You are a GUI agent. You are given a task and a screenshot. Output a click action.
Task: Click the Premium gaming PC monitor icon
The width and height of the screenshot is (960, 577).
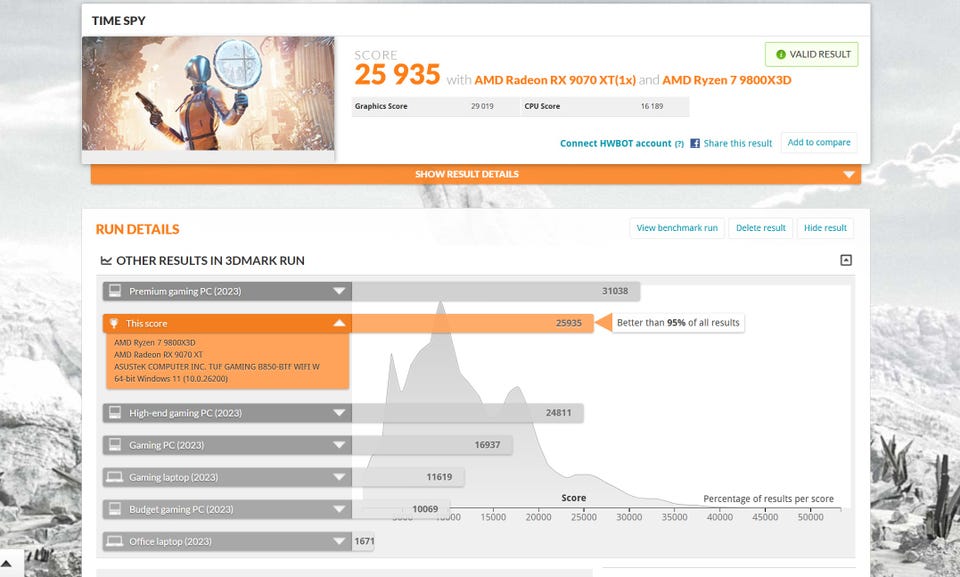click(114, 291)
